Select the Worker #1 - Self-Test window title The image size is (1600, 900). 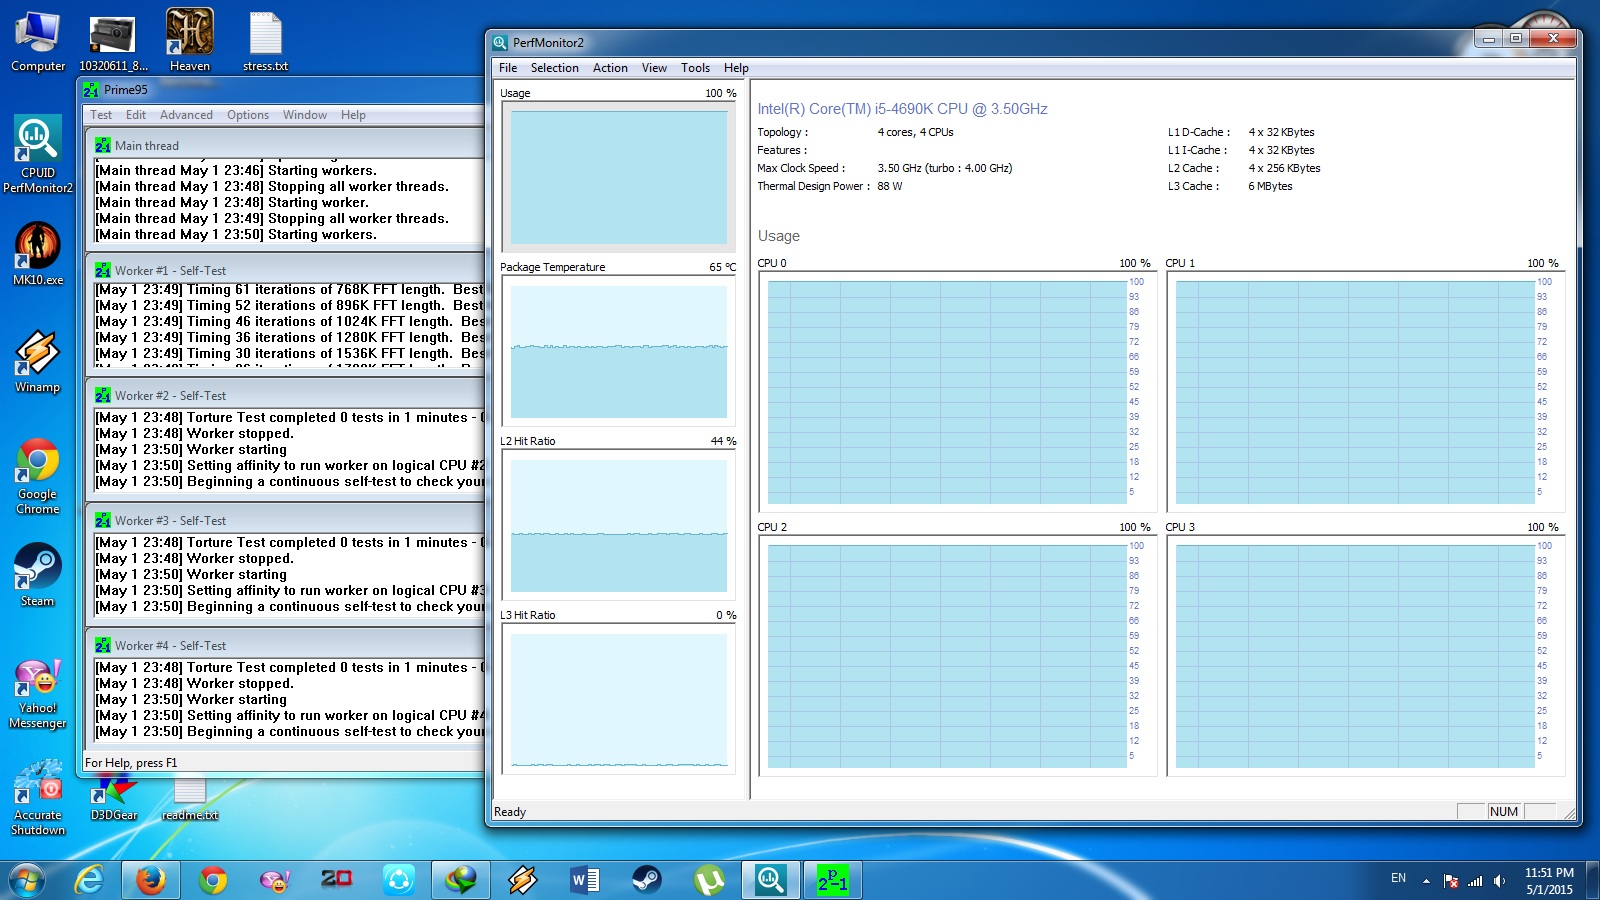click(x=170, y=271)
